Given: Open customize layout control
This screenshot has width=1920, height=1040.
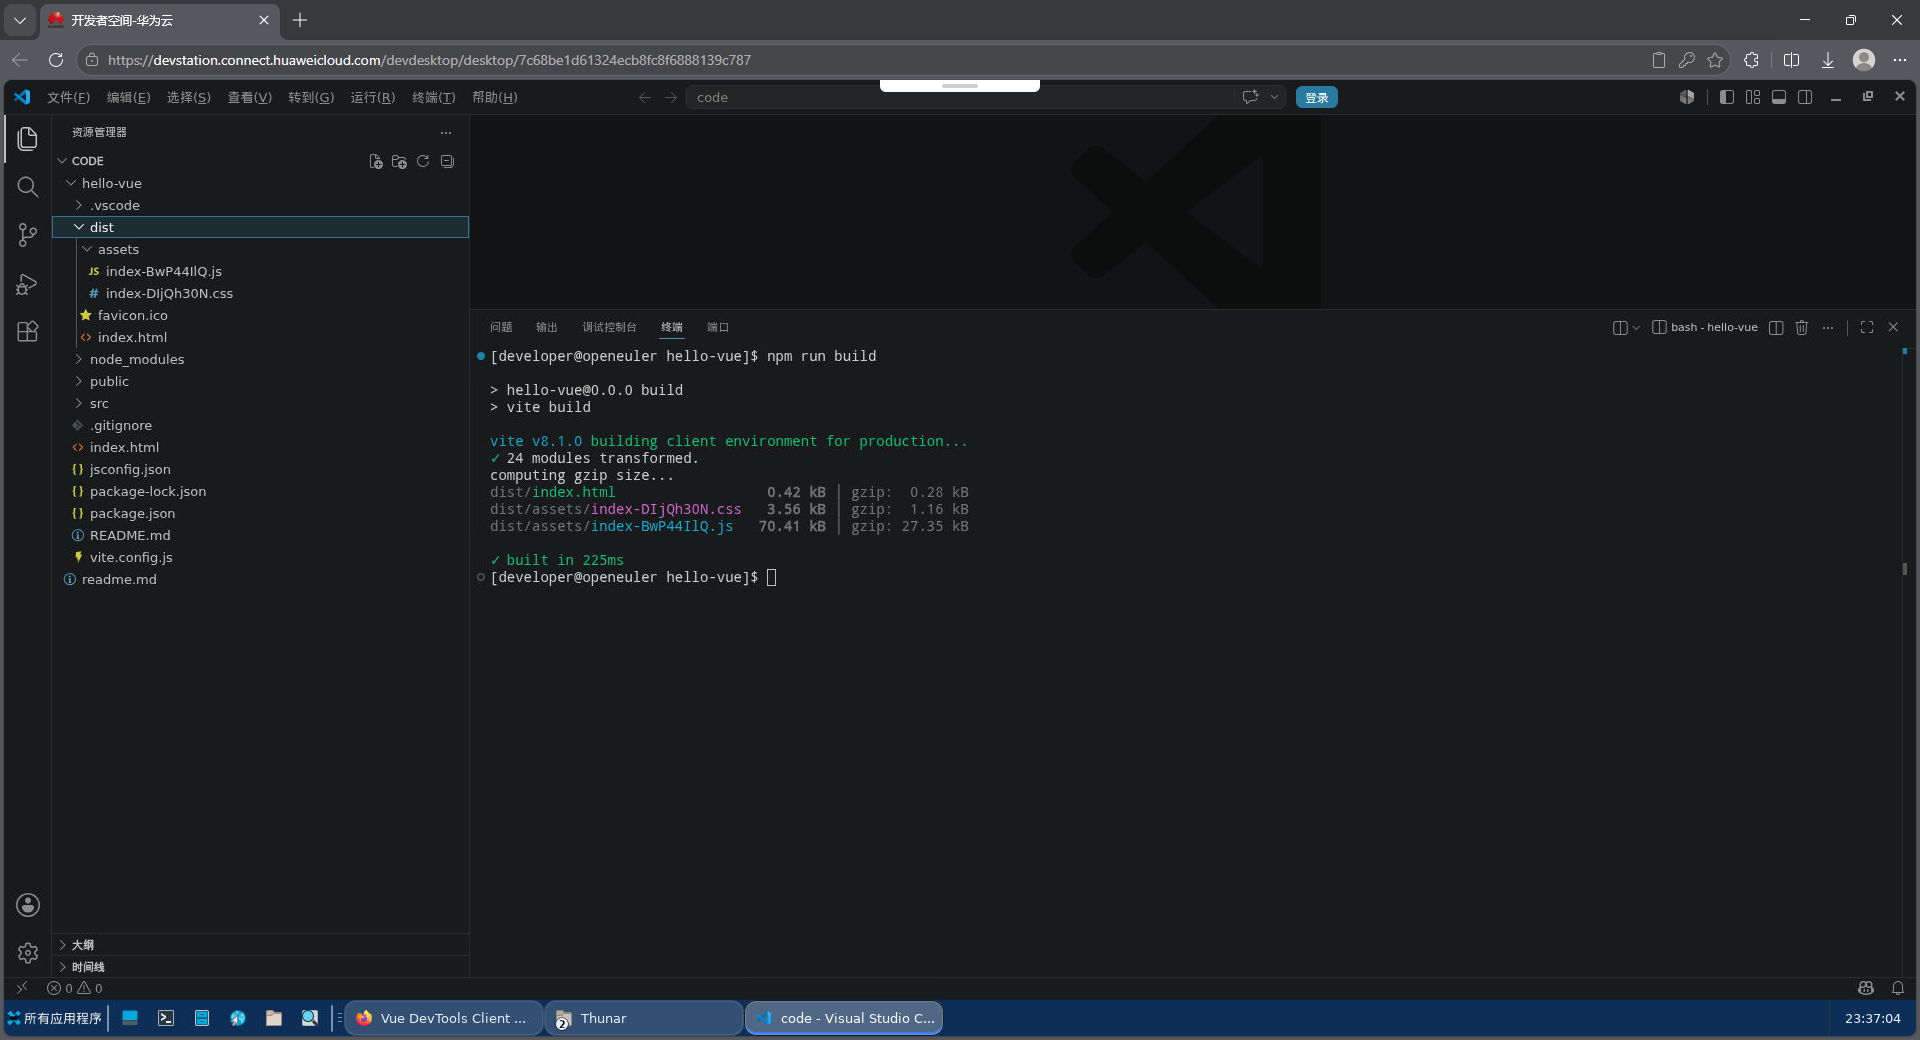Looking at the screenshot, I should [1753, 97].
